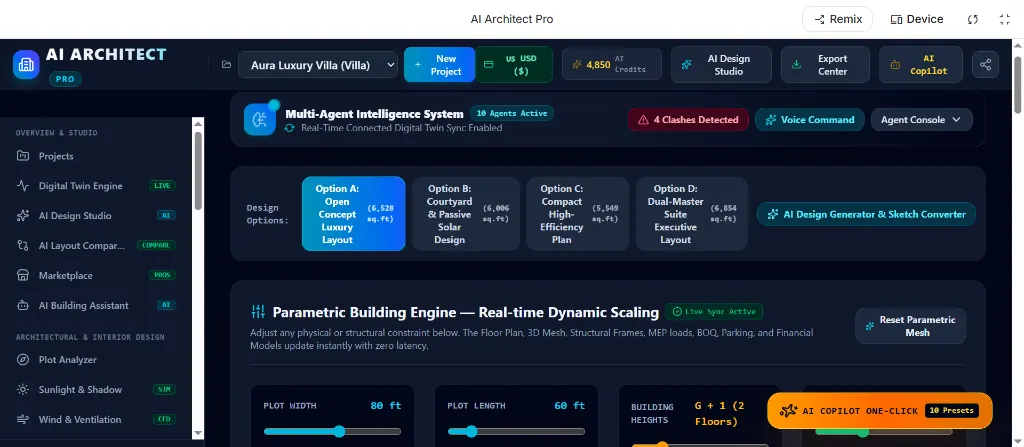Open AI Design Studio sidebar item
Image resolution: width=1024 pixels, height=447 pixels.
pyautogui.click(x=97, y=216)
